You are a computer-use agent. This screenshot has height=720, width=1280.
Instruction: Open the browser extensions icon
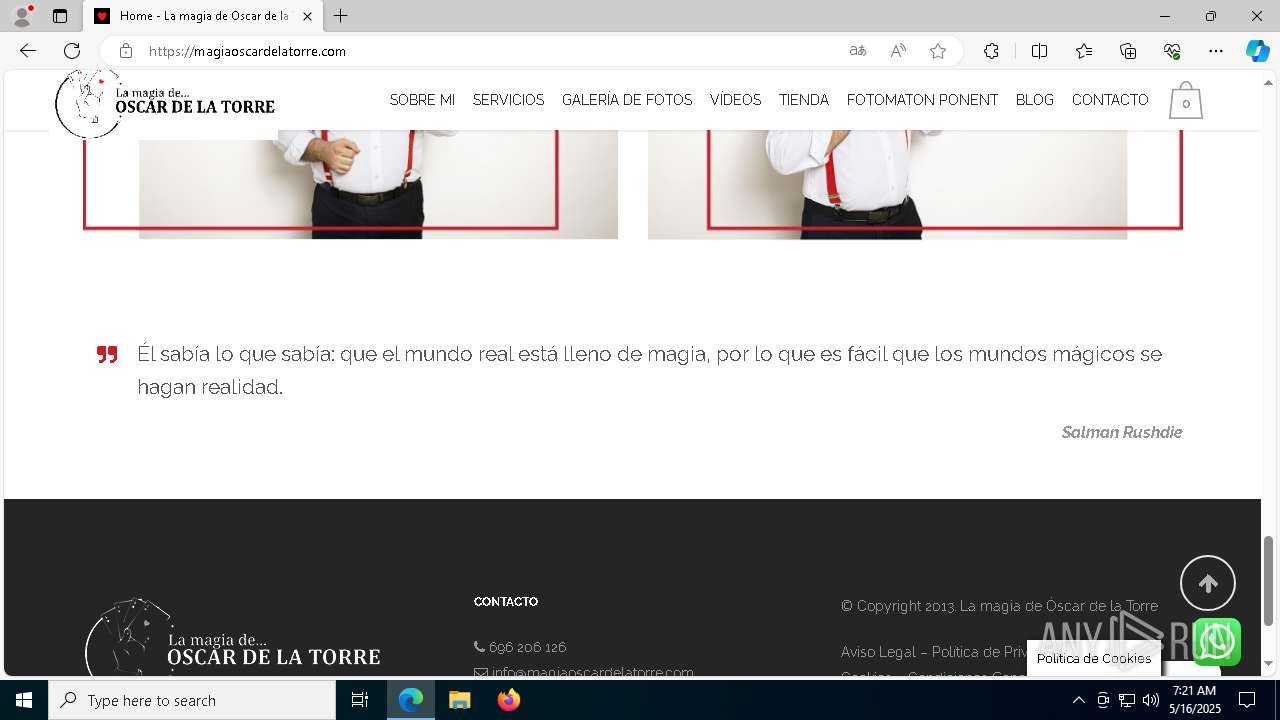click(991, 51)
